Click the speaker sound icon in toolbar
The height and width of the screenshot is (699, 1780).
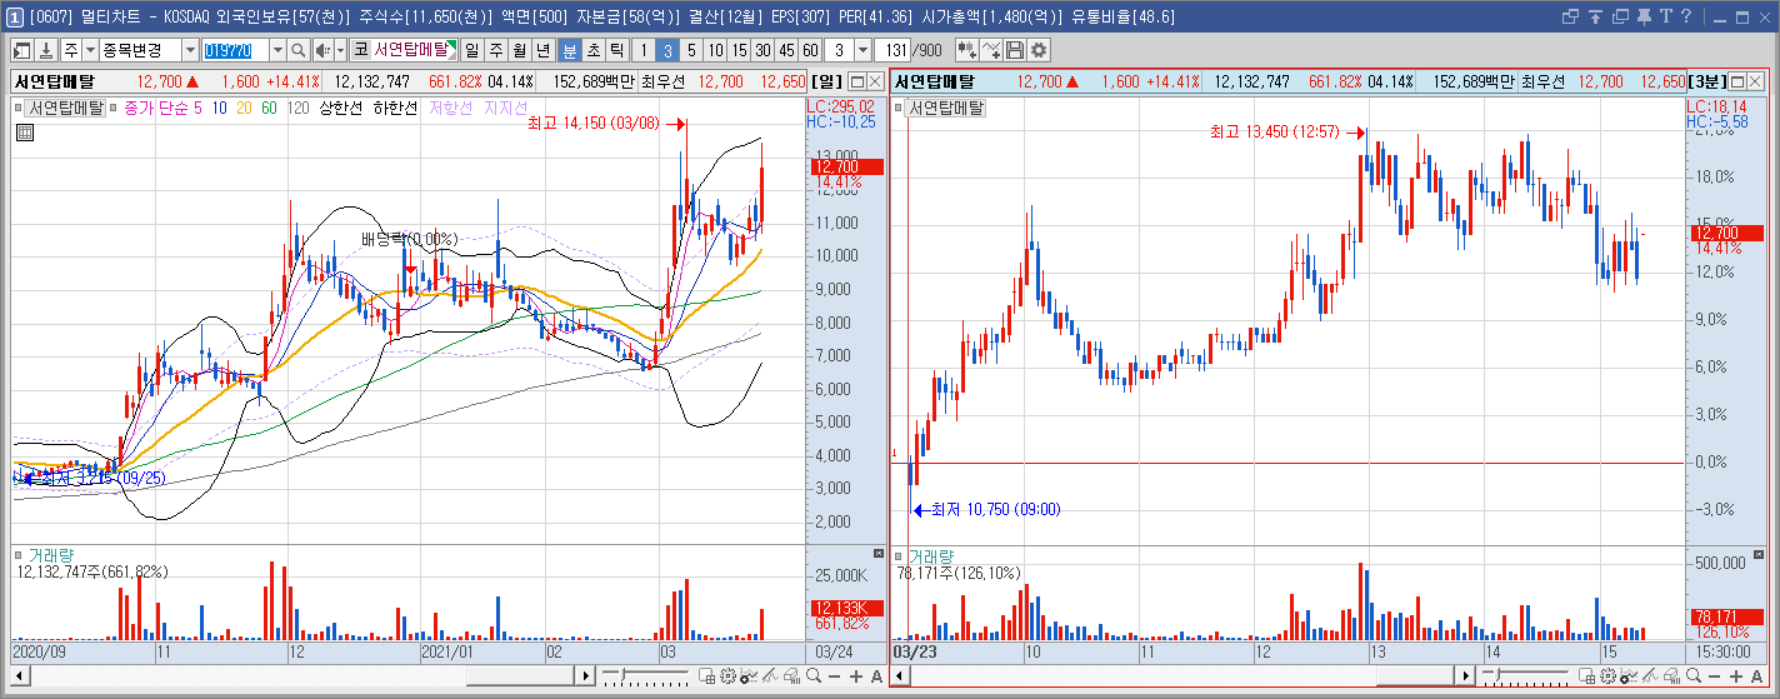[322, 50]
